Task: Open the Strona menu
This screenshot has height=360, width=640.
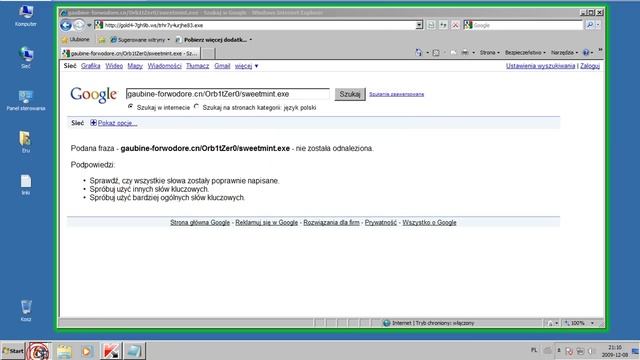Action: [489, 53]
